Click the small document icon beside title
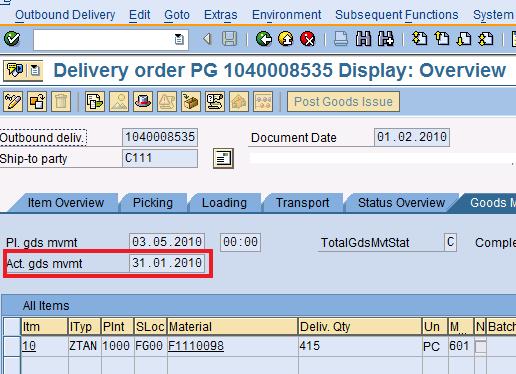This screenshot has width=516, height=374. 35,70
